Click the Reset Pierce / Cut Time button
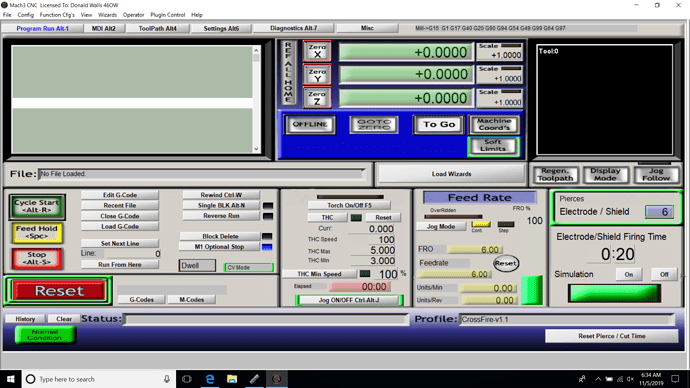This screenshot has width=690, height=388. coord(612,336)
